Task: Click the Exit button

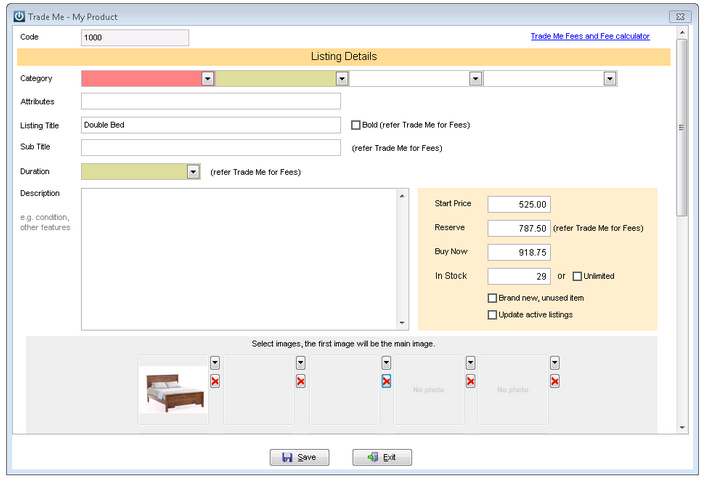Action: click(x=382, y=457)
